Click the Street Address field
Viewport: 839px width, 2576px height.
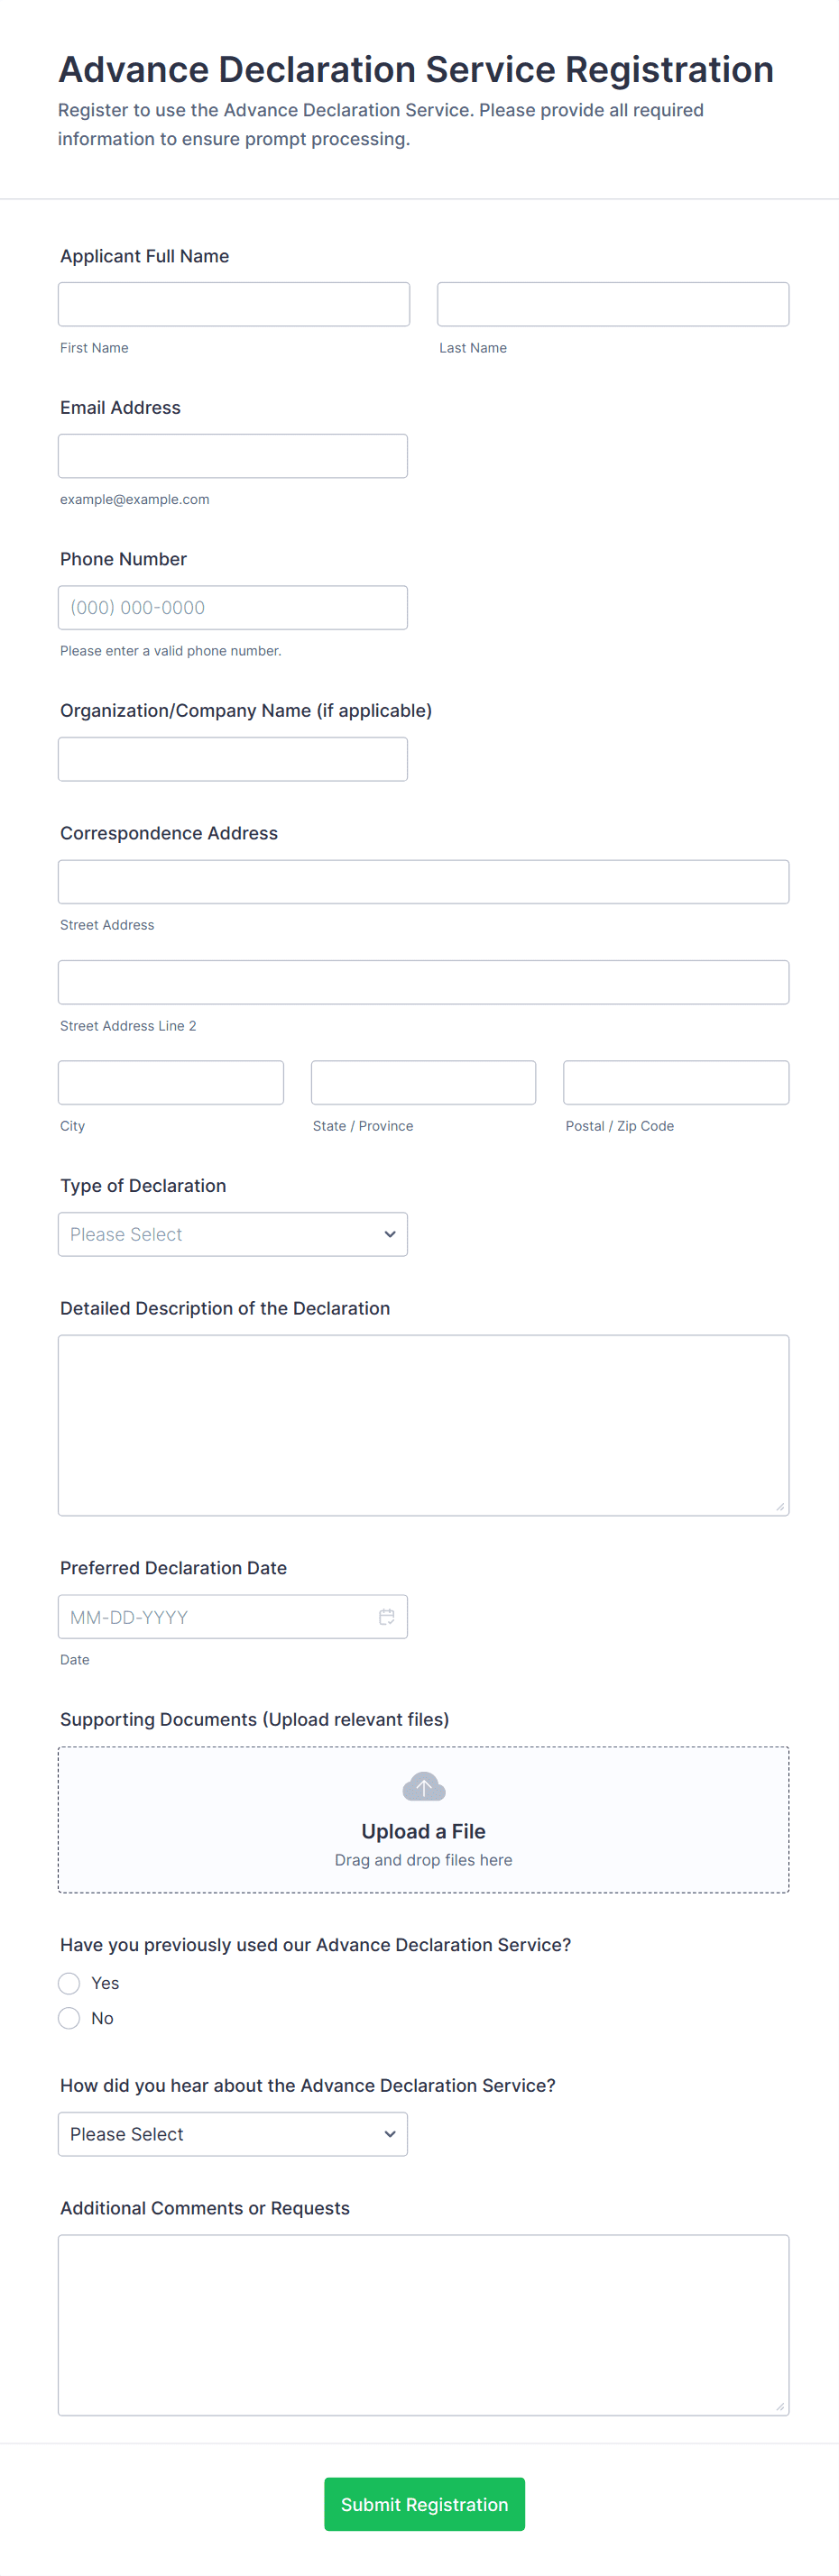point(423,882)
